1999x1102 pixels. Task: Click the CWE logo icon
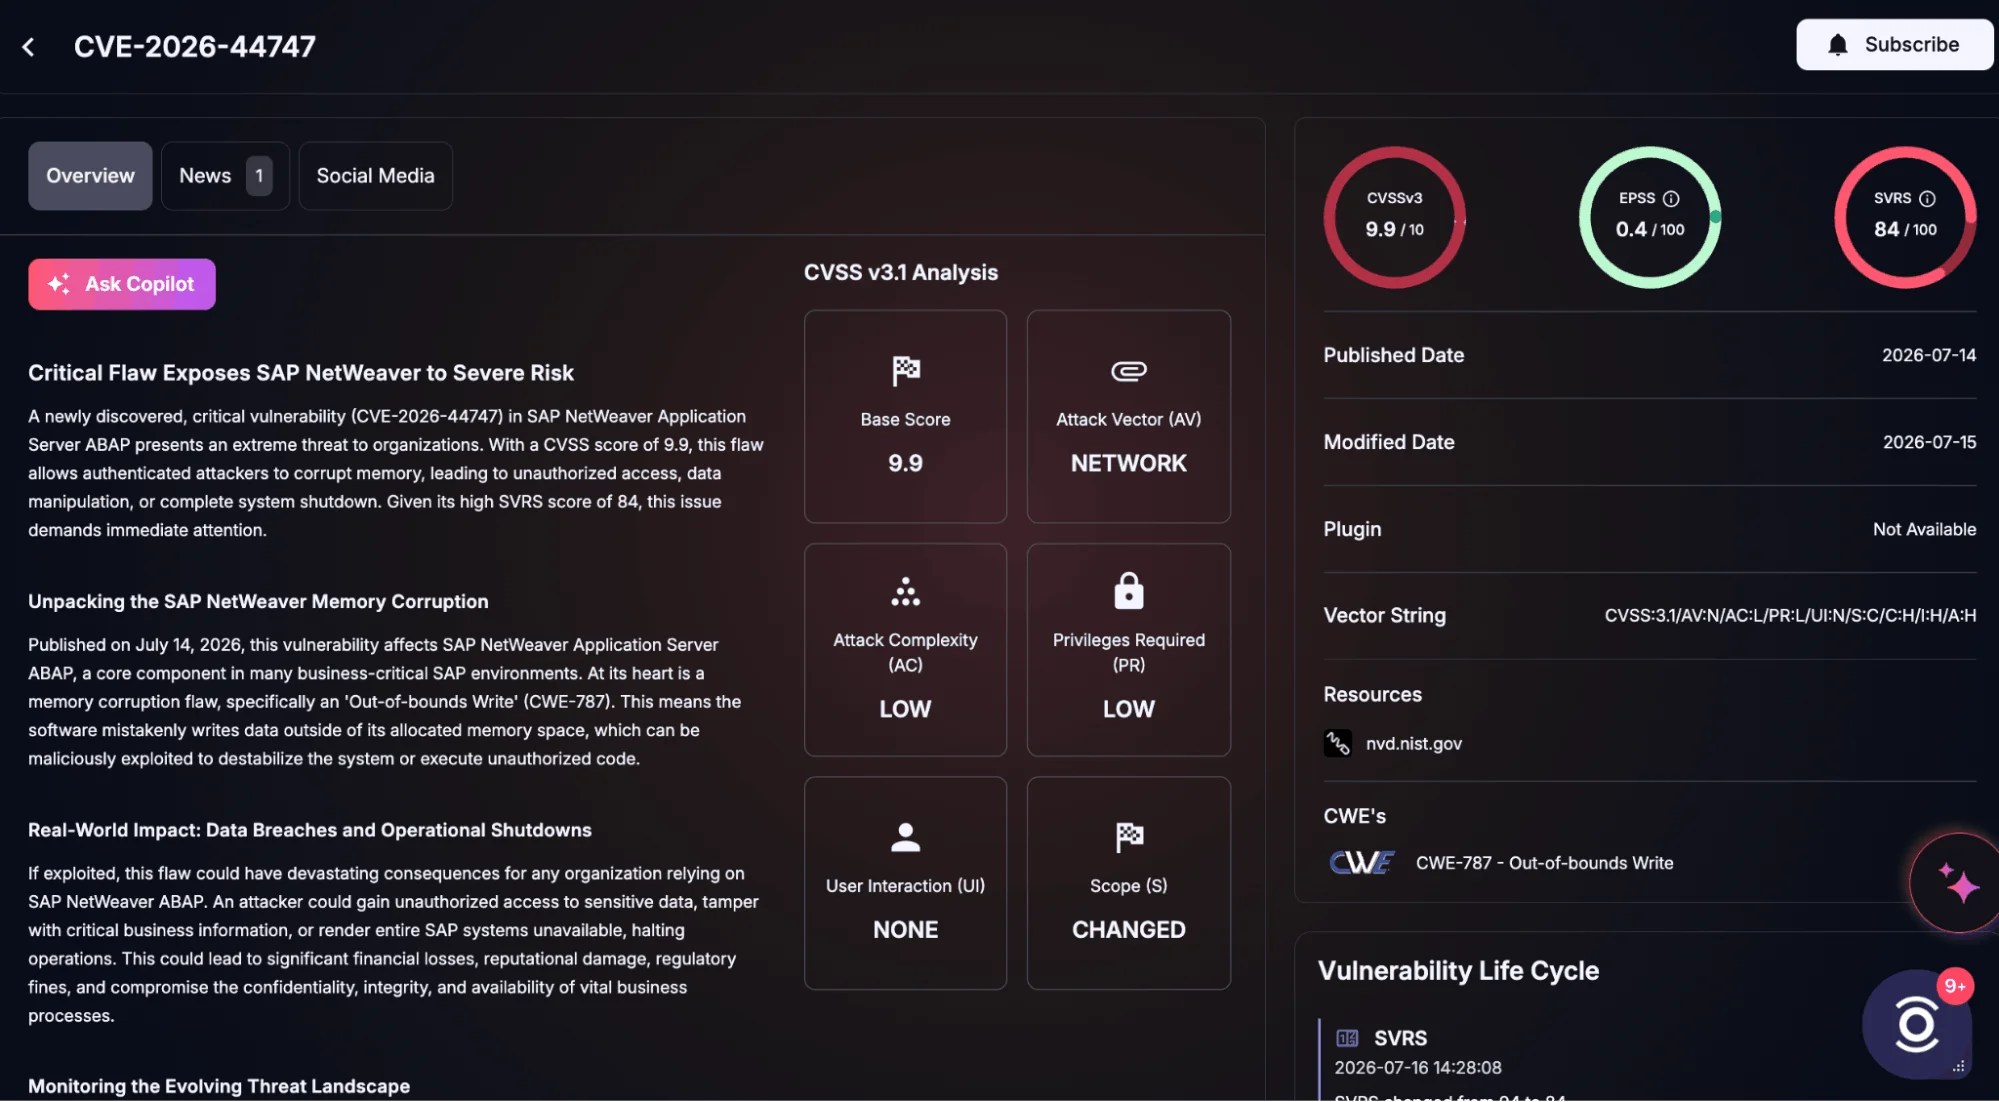pyautogui.click(x=1361, y=862)
